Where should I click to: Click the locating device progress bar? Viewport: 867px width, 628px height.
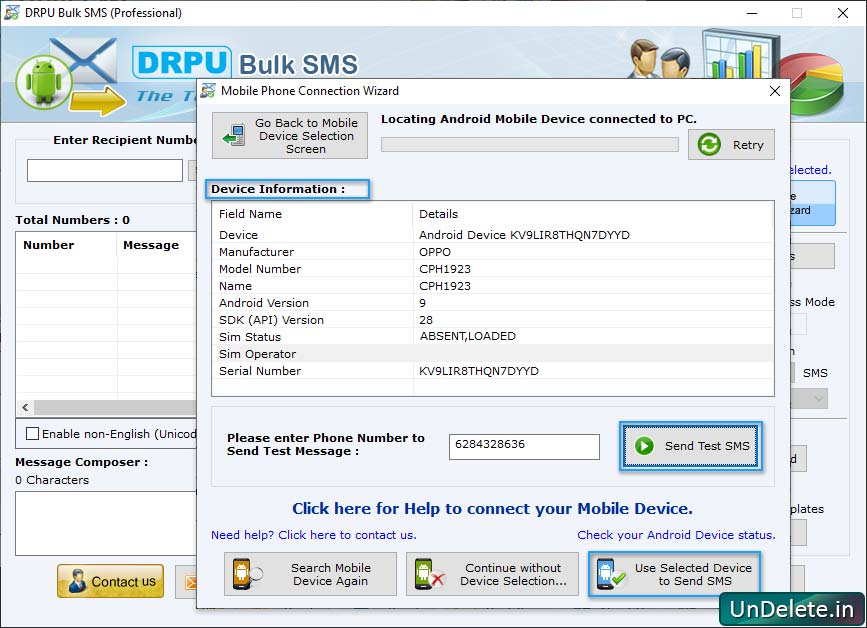coord(530,145)
